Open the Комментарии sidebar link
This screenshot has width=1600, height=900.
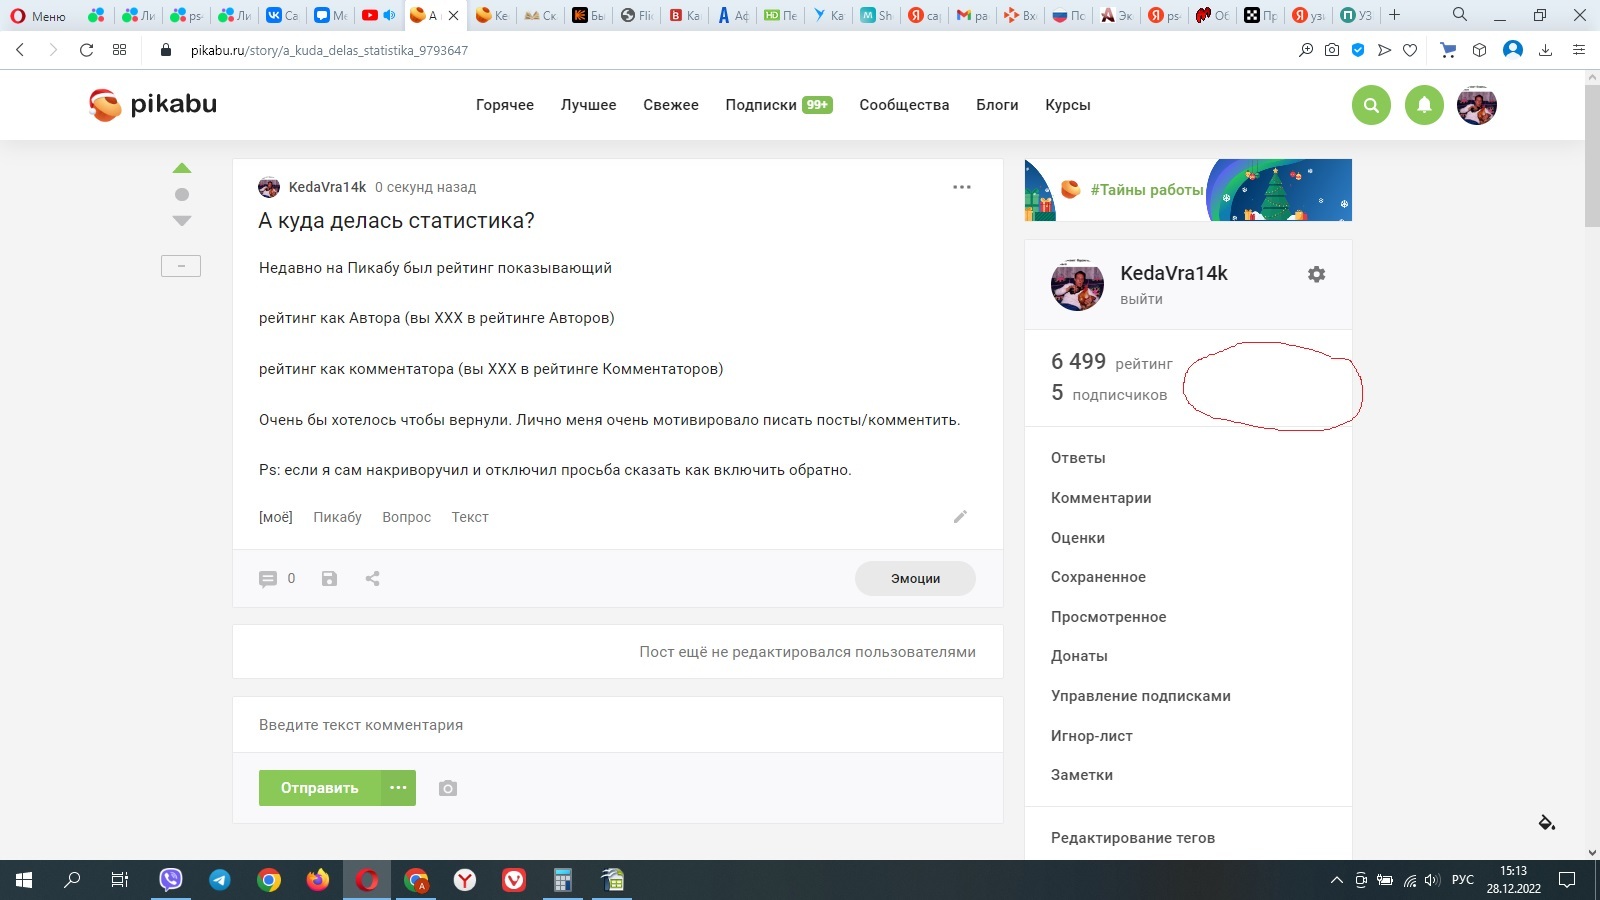coord(1101,498)
